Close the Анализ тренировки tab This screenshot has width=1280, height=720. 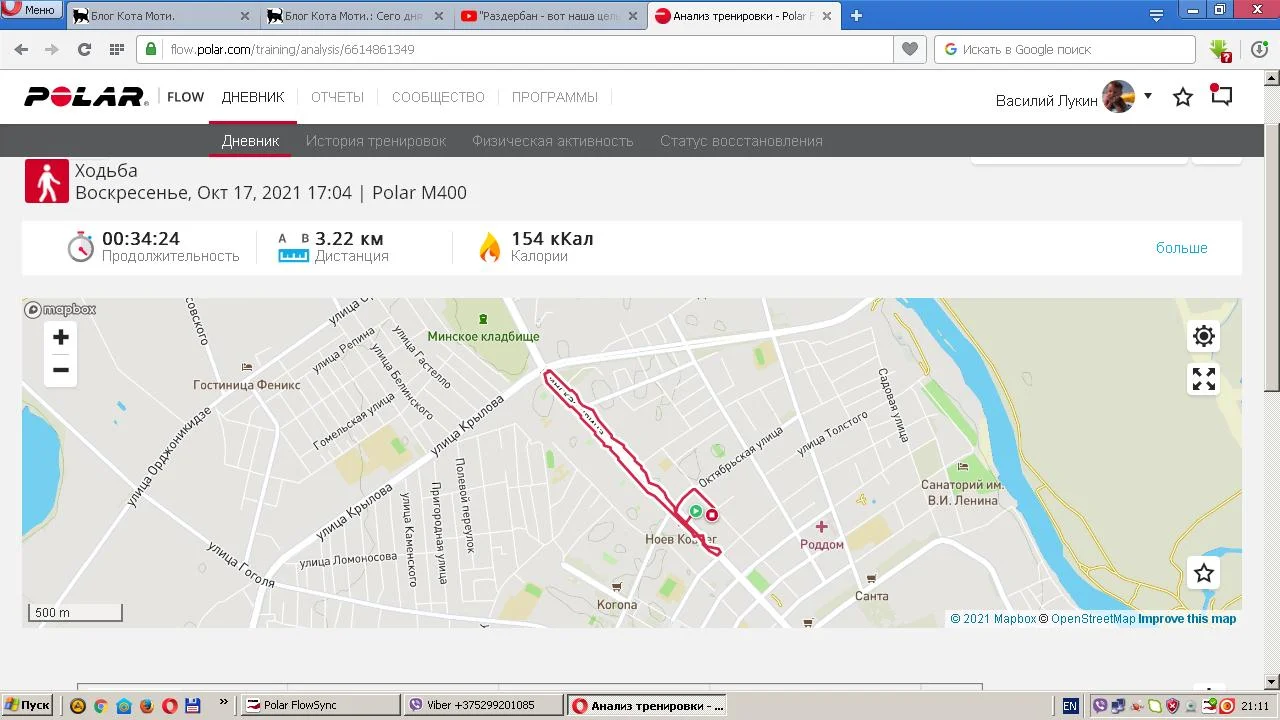click(x=827, y=16)
